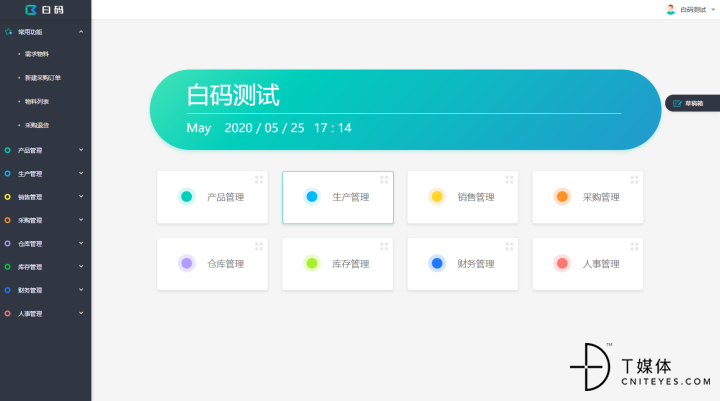This screenshot has width=720, height=401.
Task: Click the drag handle dots on 产品管理 card
Action: 259,180
